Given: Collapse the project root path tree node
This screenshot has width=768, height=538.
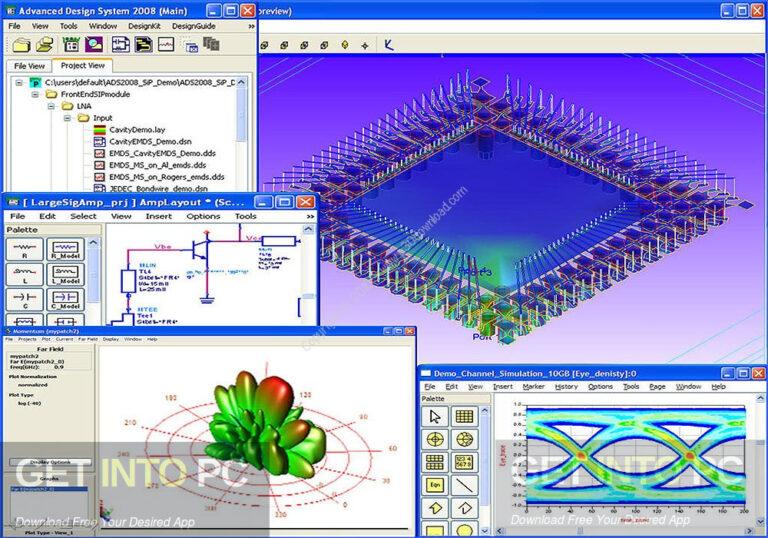Looking at the screenshot, I should point(19,83).
